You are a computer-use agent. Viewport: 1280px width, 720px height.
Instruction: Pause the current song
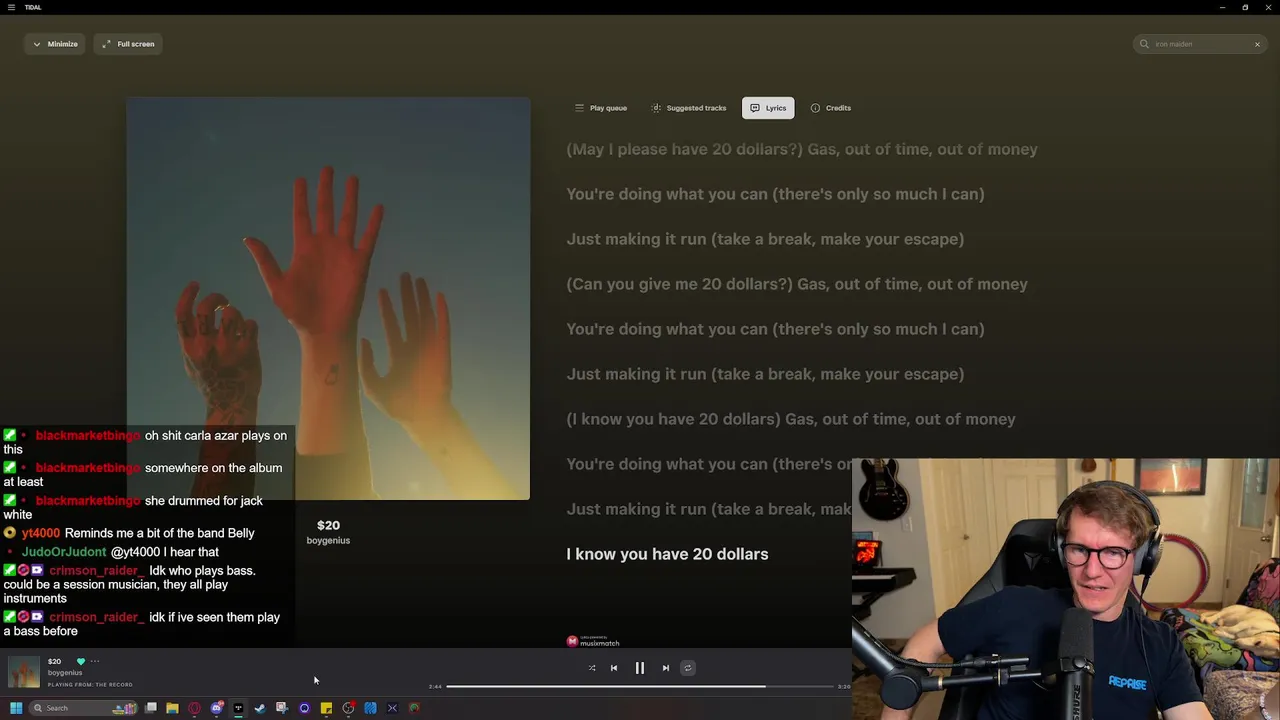click(x=640, y=668)
